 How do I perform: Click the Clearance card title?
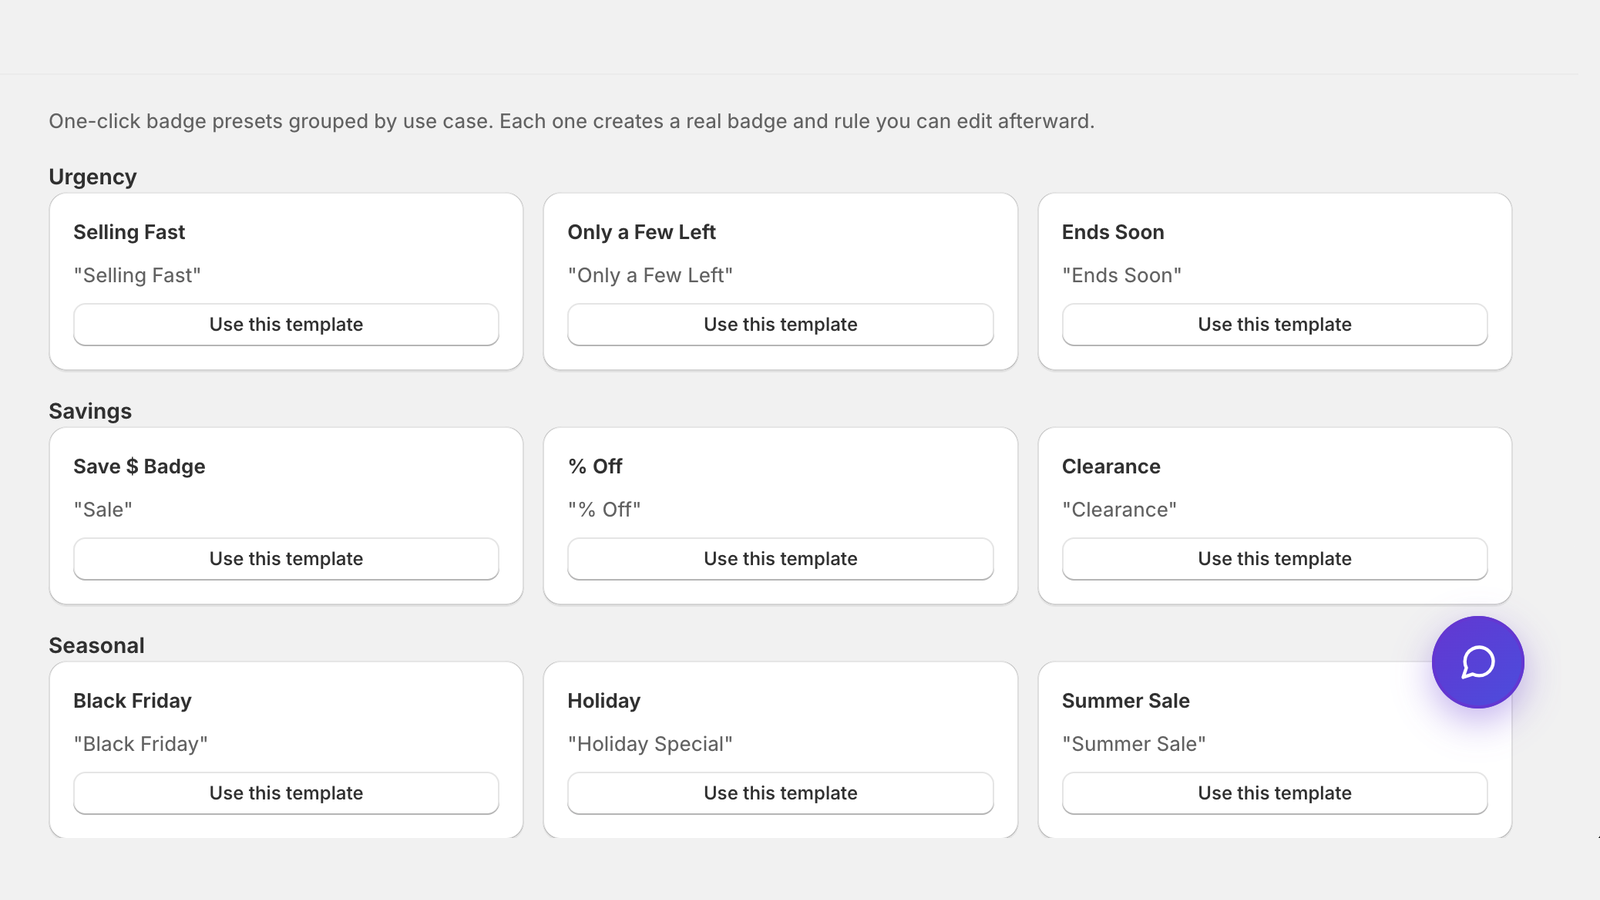pyautogui.click(x=1111, y=467)
